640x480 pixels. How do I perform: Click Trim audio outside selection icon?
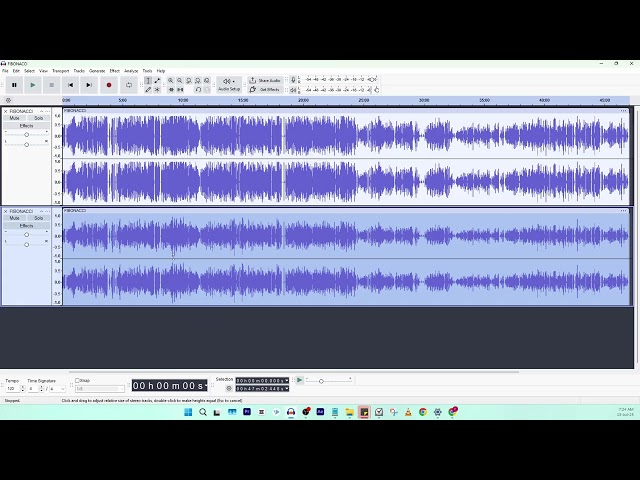(171, 89)
